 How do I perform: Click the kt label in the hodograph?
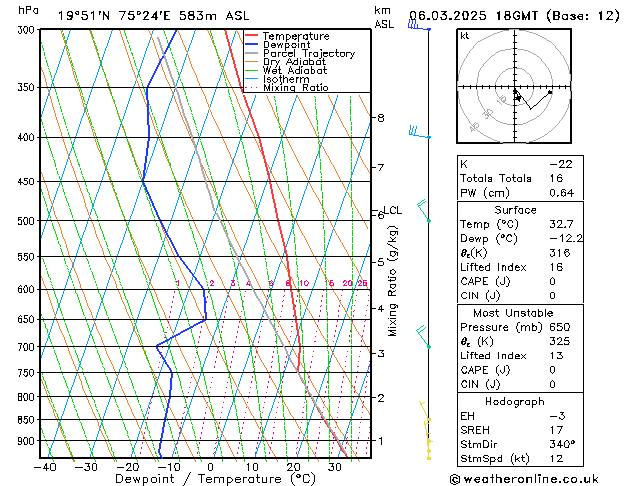465,36
